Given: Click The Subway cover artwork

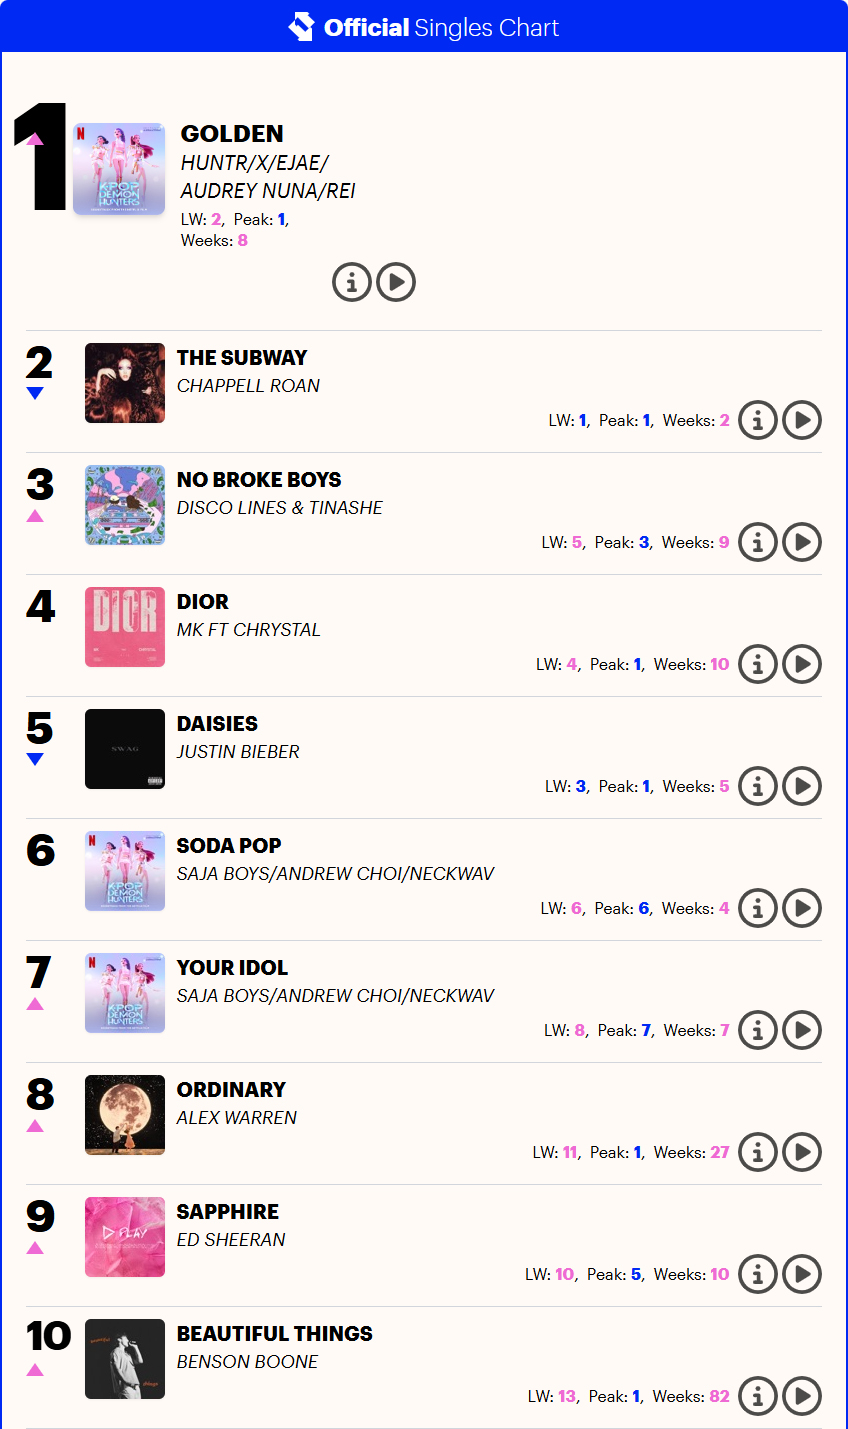Looking at the screenshot, I should 125,383.
